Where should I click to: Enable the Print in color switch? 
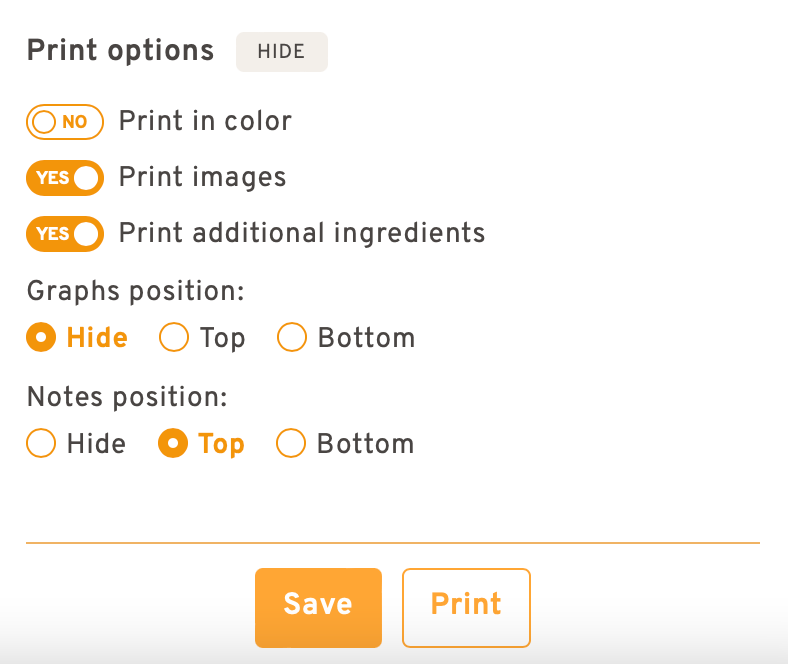coord(65,122)
